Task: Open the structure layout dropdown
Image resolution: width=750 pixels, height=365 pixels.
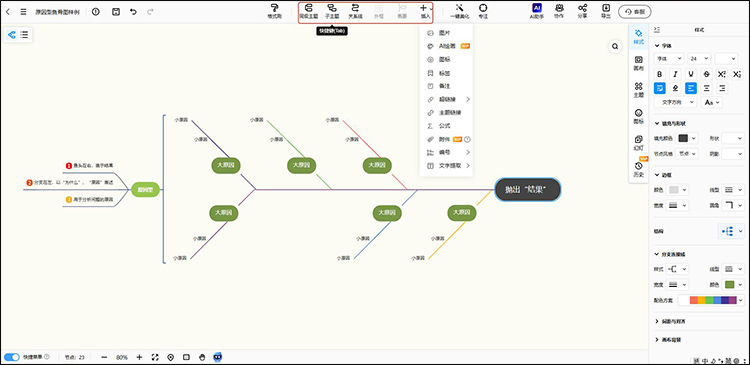Action: tap(731, 231)
